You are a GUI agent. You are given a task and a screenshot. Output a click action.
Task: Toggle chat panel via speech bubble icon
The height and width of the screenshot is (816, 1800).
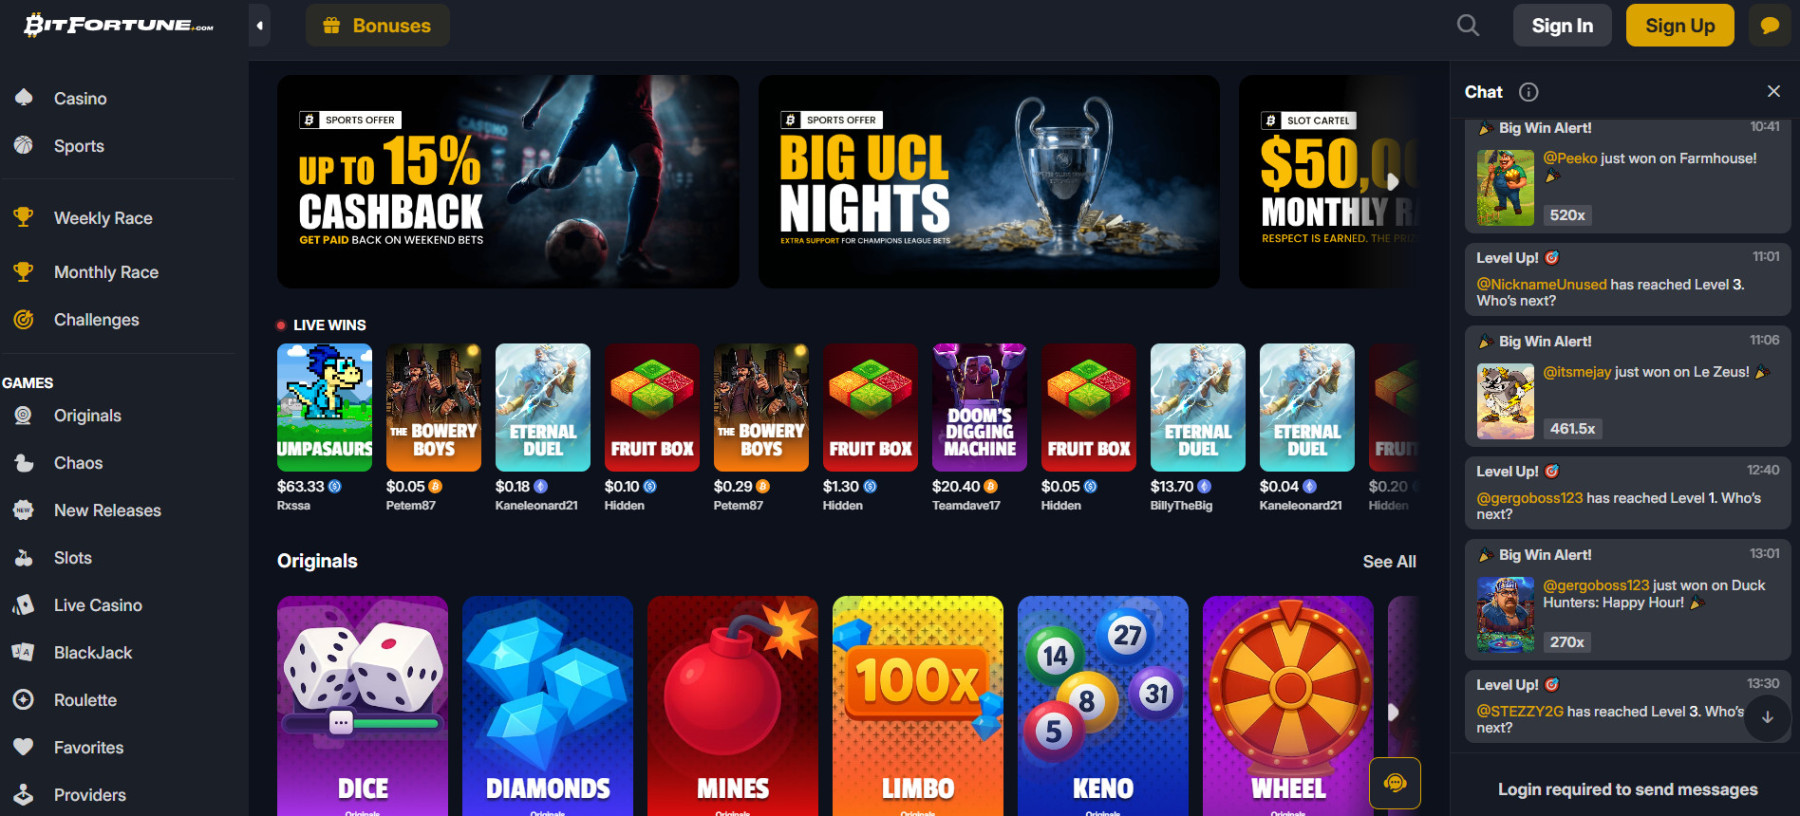coord(1769,25)
